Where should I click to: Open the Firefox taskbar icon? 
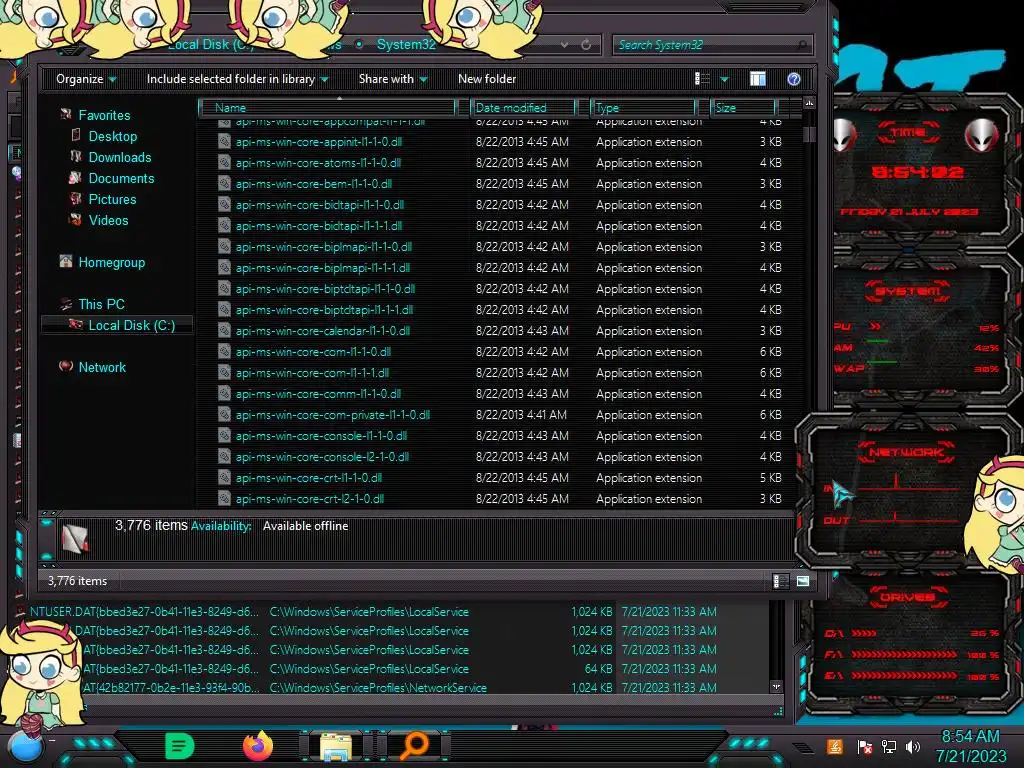point(257,746)
